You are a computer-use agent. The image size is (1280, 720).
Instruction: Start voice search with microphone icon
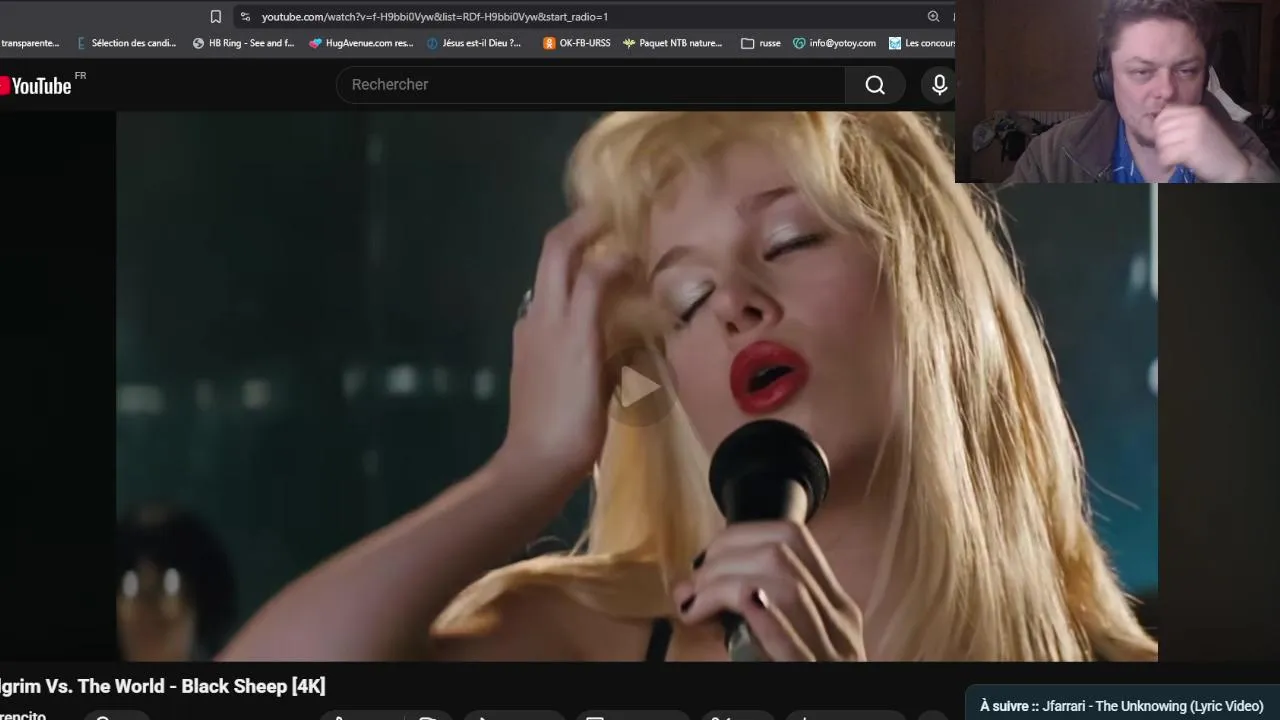[939, 85]
